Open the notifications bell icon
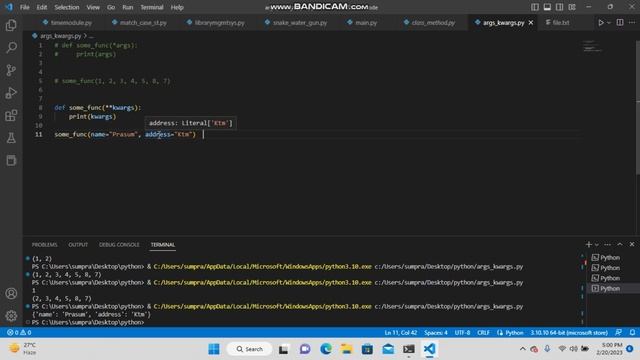 pos(632,332)
